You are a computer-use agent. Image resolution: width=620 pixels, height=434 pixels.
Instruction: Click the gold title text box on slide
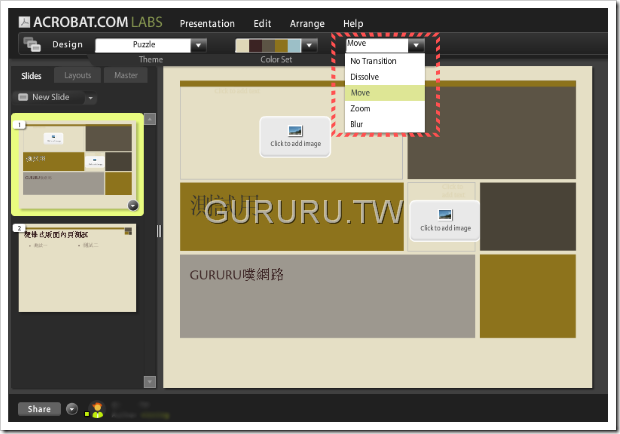point(292,217)
